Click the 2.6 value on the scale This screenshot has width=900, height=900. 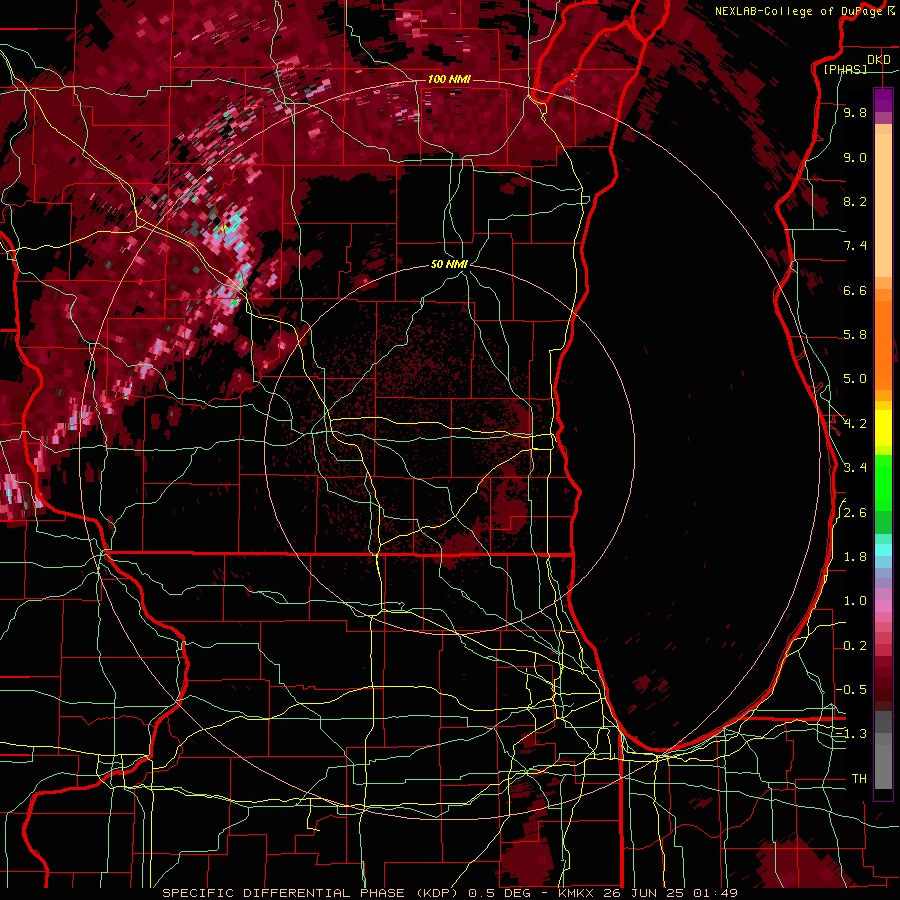coord(855,513)
